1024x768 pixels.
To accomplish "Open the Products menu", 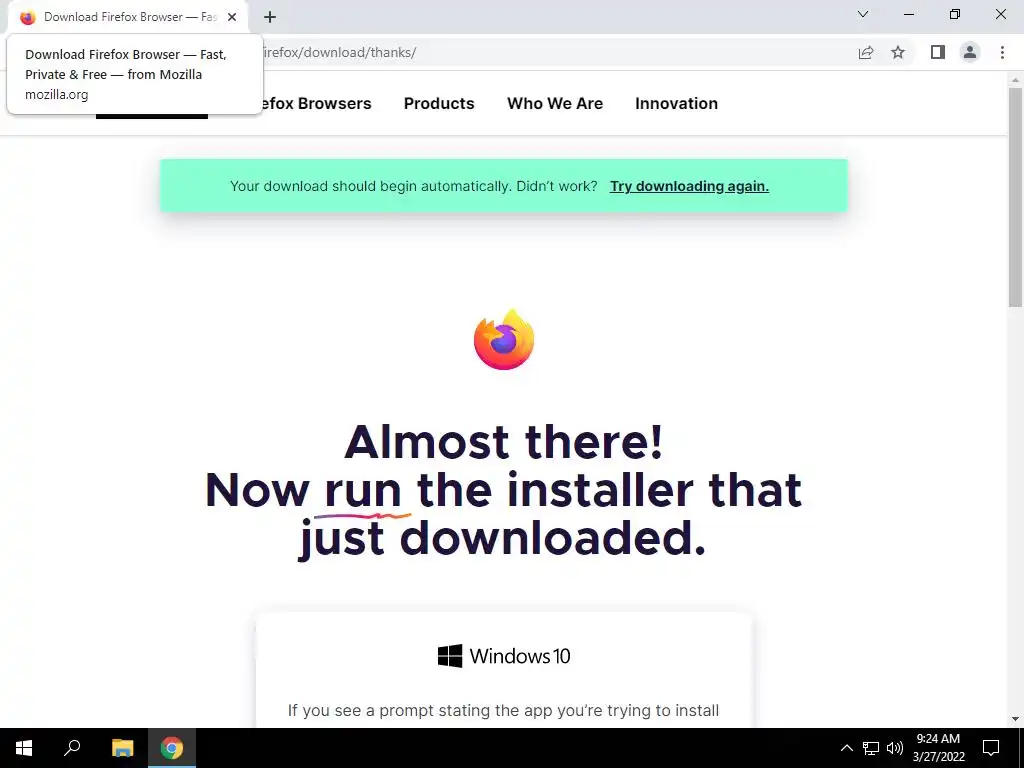I will (x=439, y=103).
